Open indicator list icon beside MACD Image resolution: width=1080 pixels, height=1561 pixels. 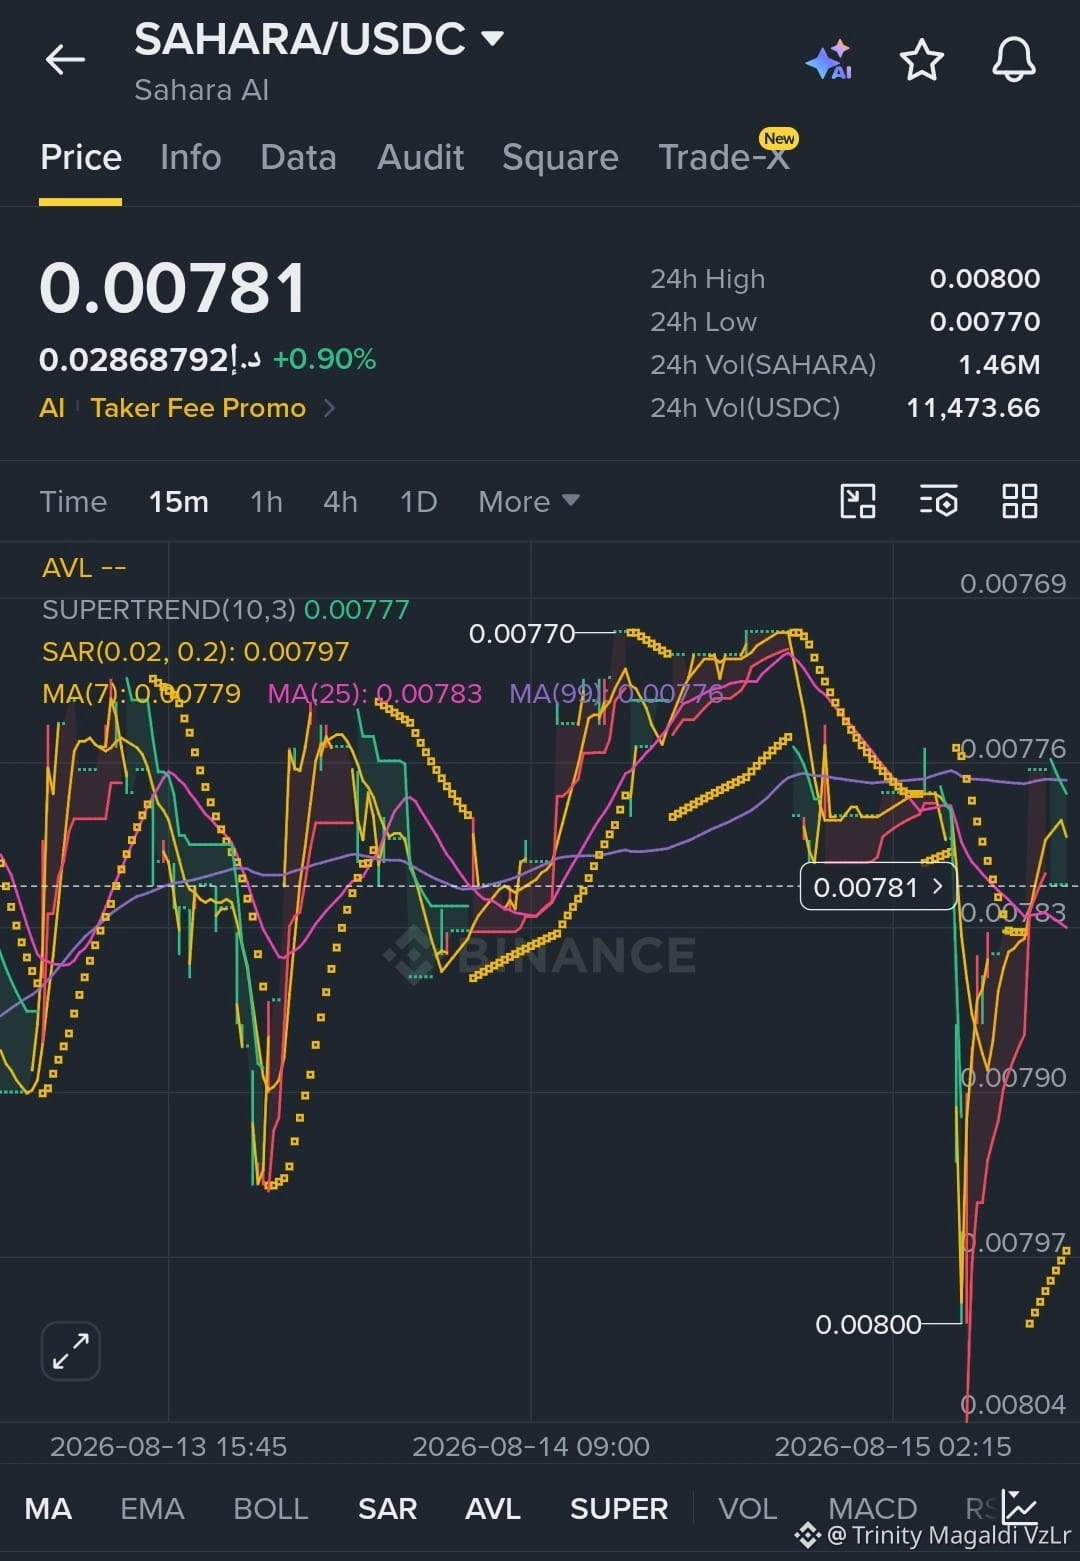pos(1021,1506)
